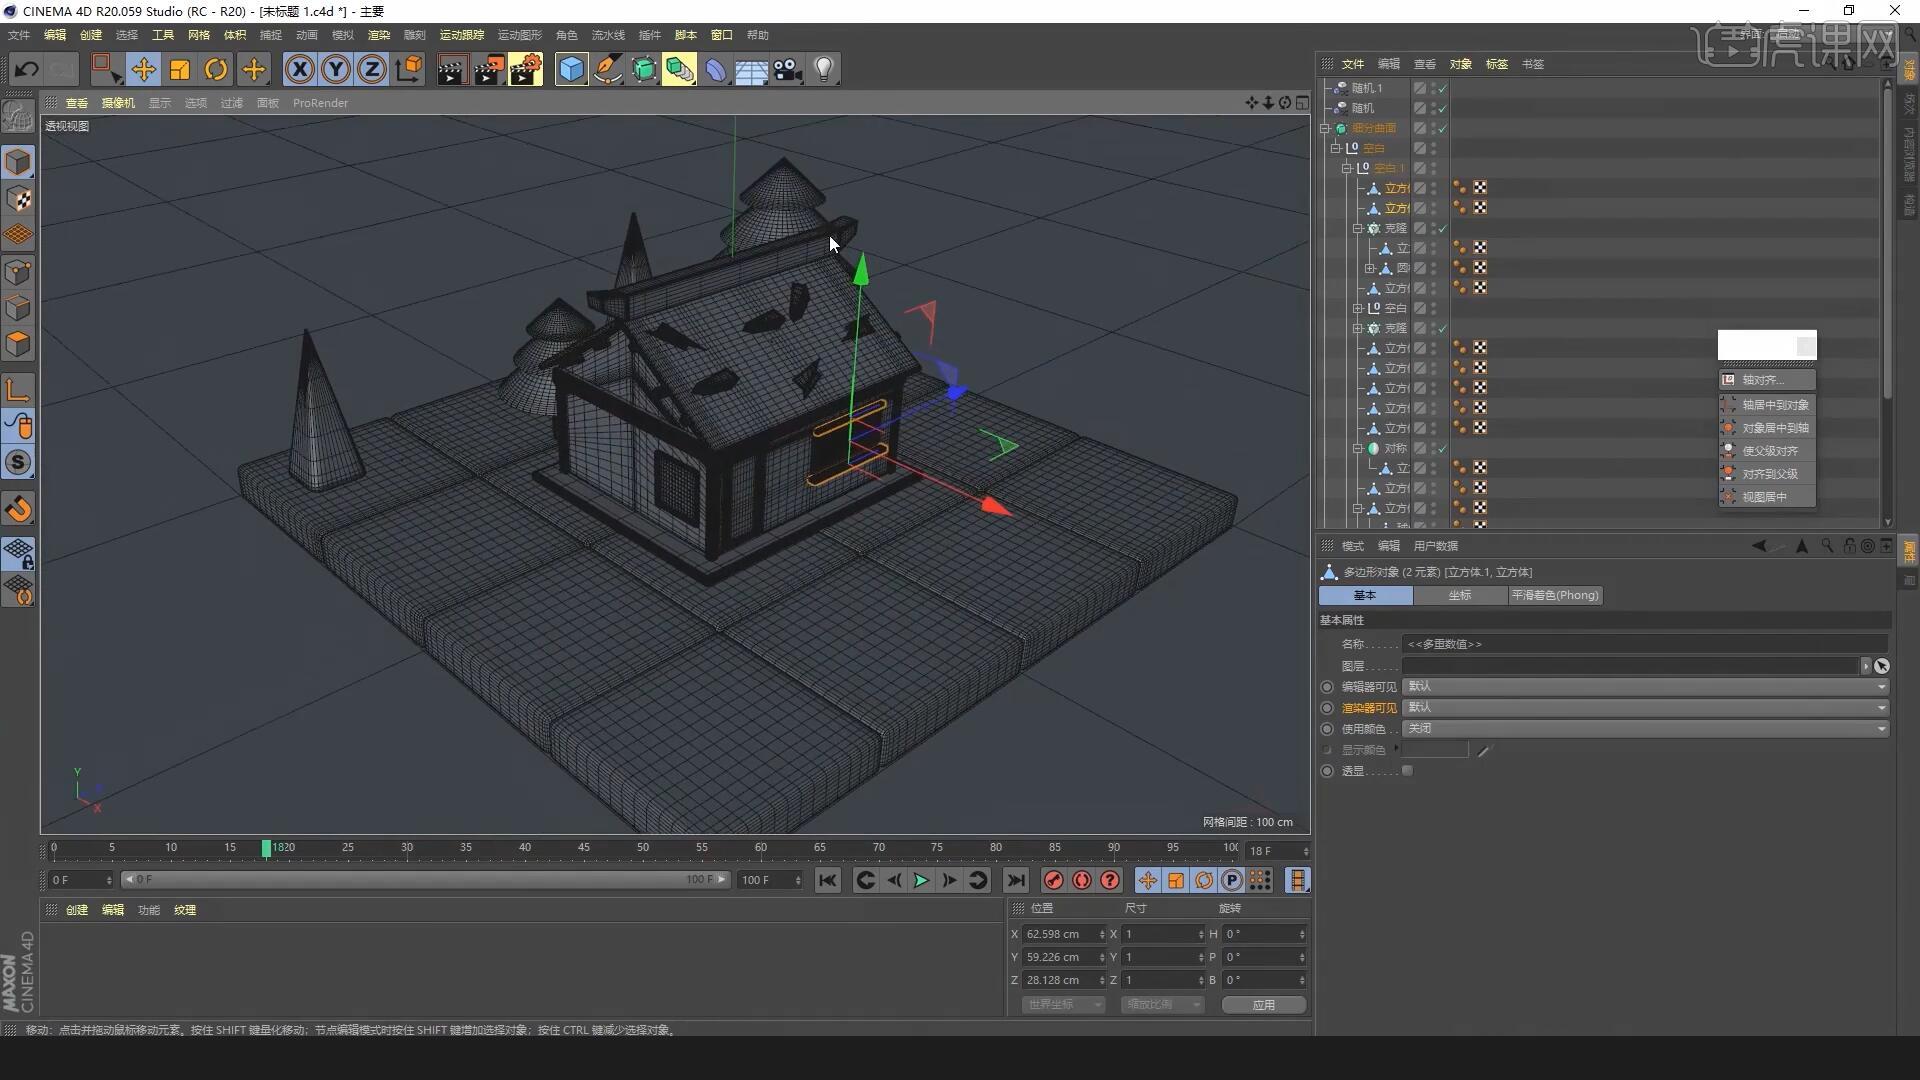Lock the Y axis with the Y toolbar icon
Image resolution: width=1920 pixels, height=1080 pixels.
335,68
